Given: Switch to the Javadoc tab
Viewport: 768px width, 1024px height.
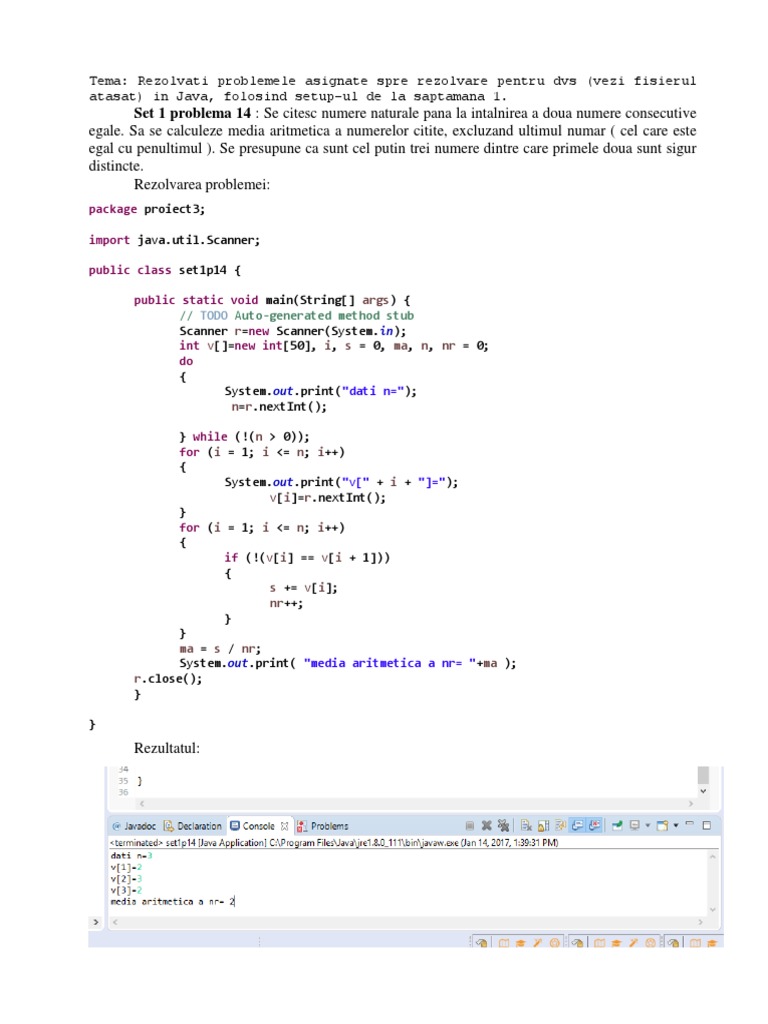Looking at the screenshot, I should 134,826.
